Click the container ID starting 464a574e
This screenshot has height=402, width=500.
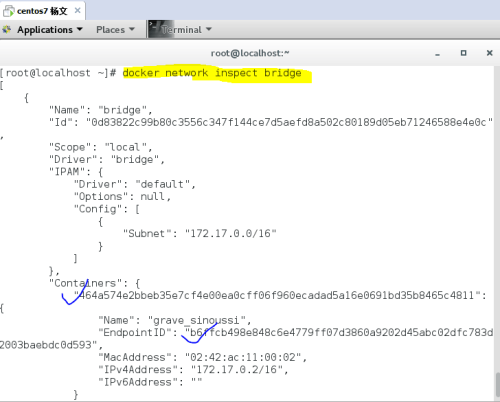(x=277, y=295)
